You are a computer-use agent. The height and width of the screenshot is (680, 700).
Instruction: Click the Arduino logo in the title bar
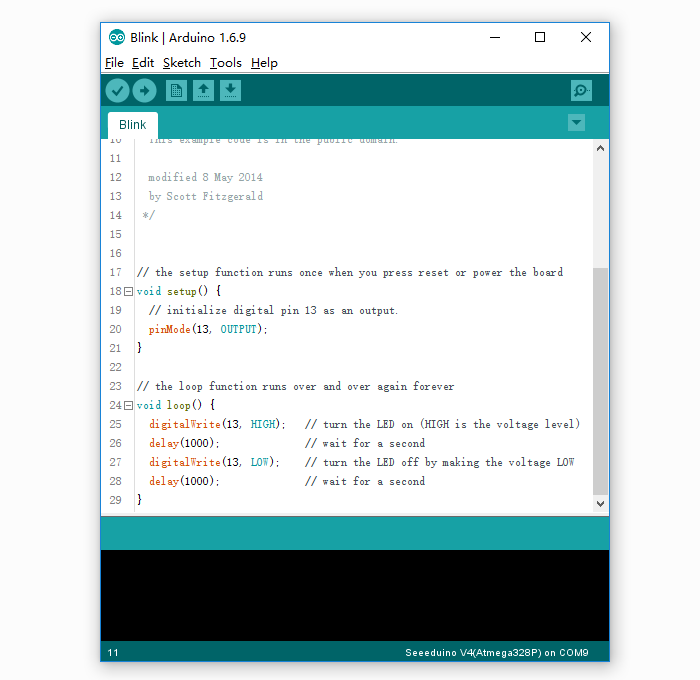click(117, 38)
